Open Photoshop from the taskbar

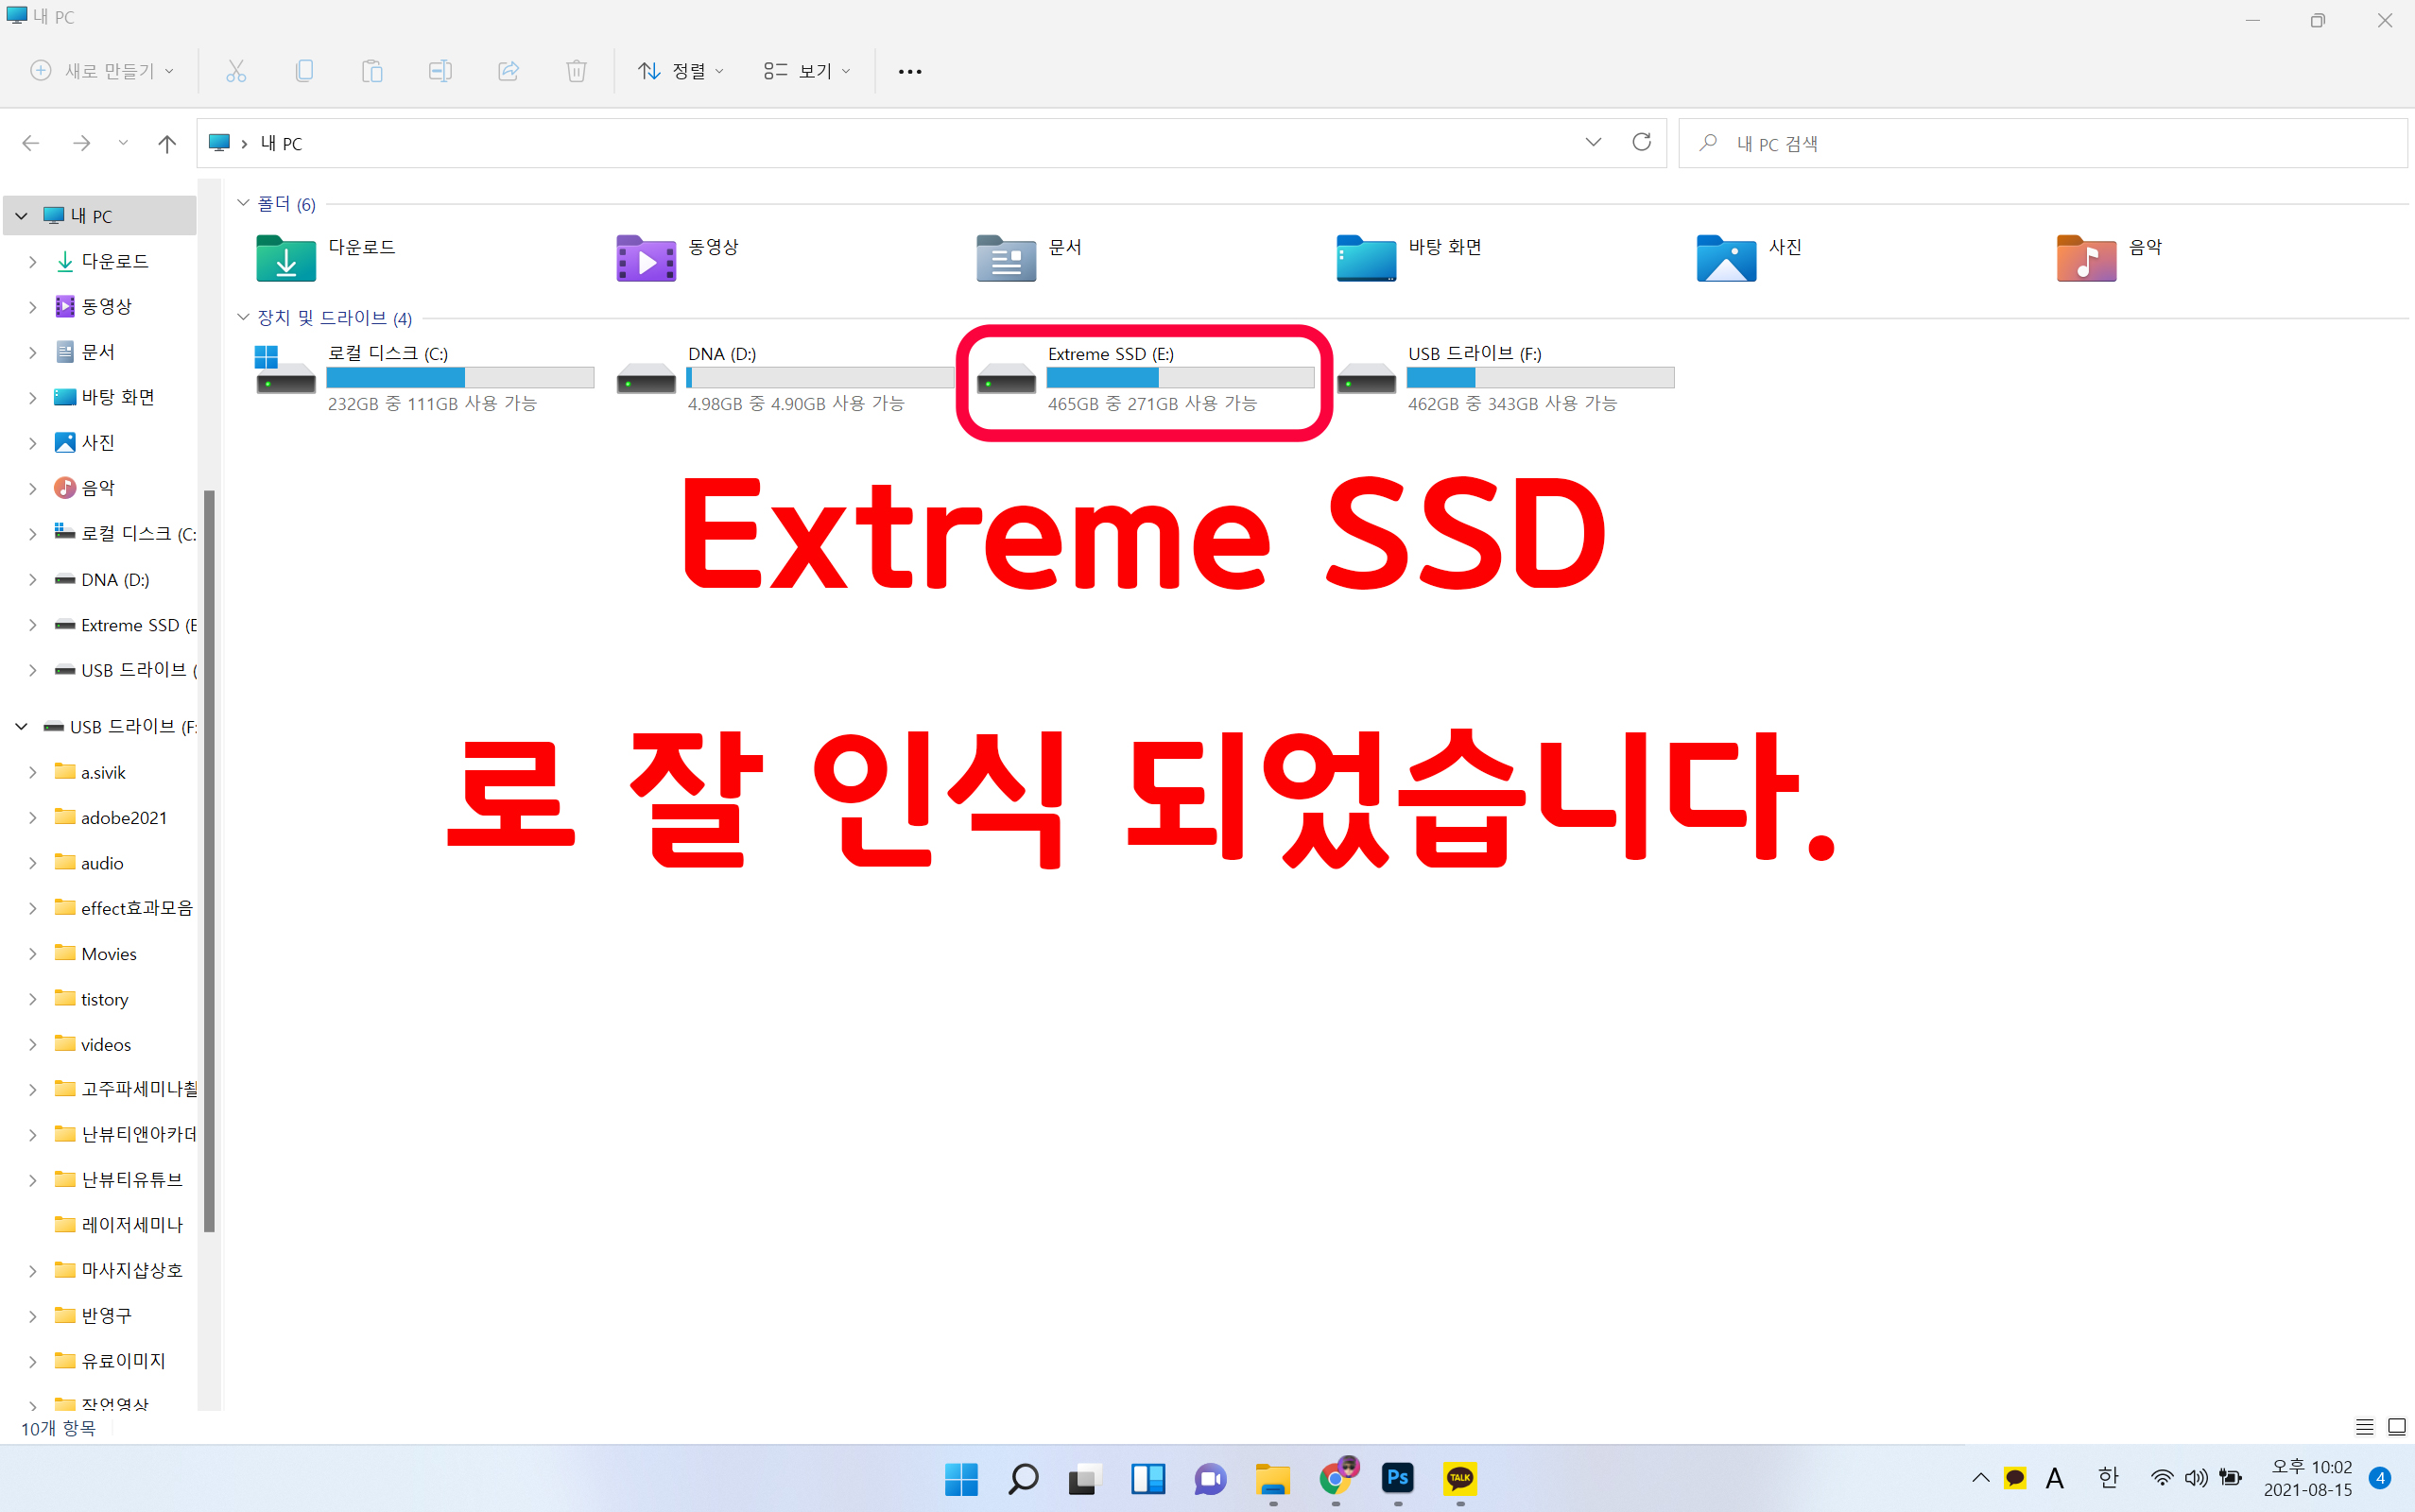pos(1397,1478)
